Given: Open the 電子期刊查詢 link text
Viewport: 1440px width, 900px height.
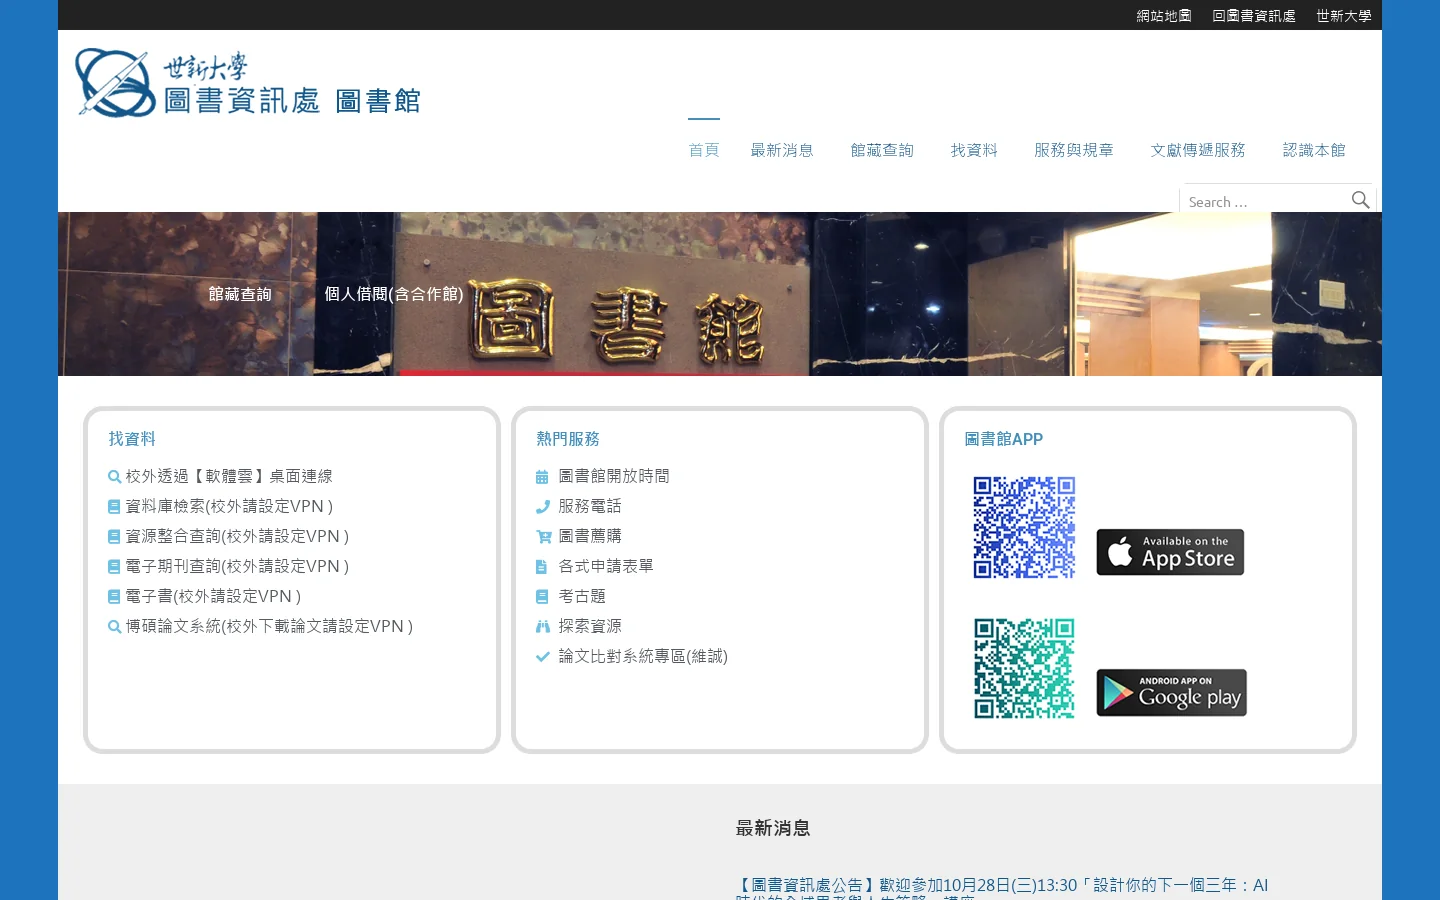Looking at the screenshot, I should pyautogui.click(x=237, y=566).
